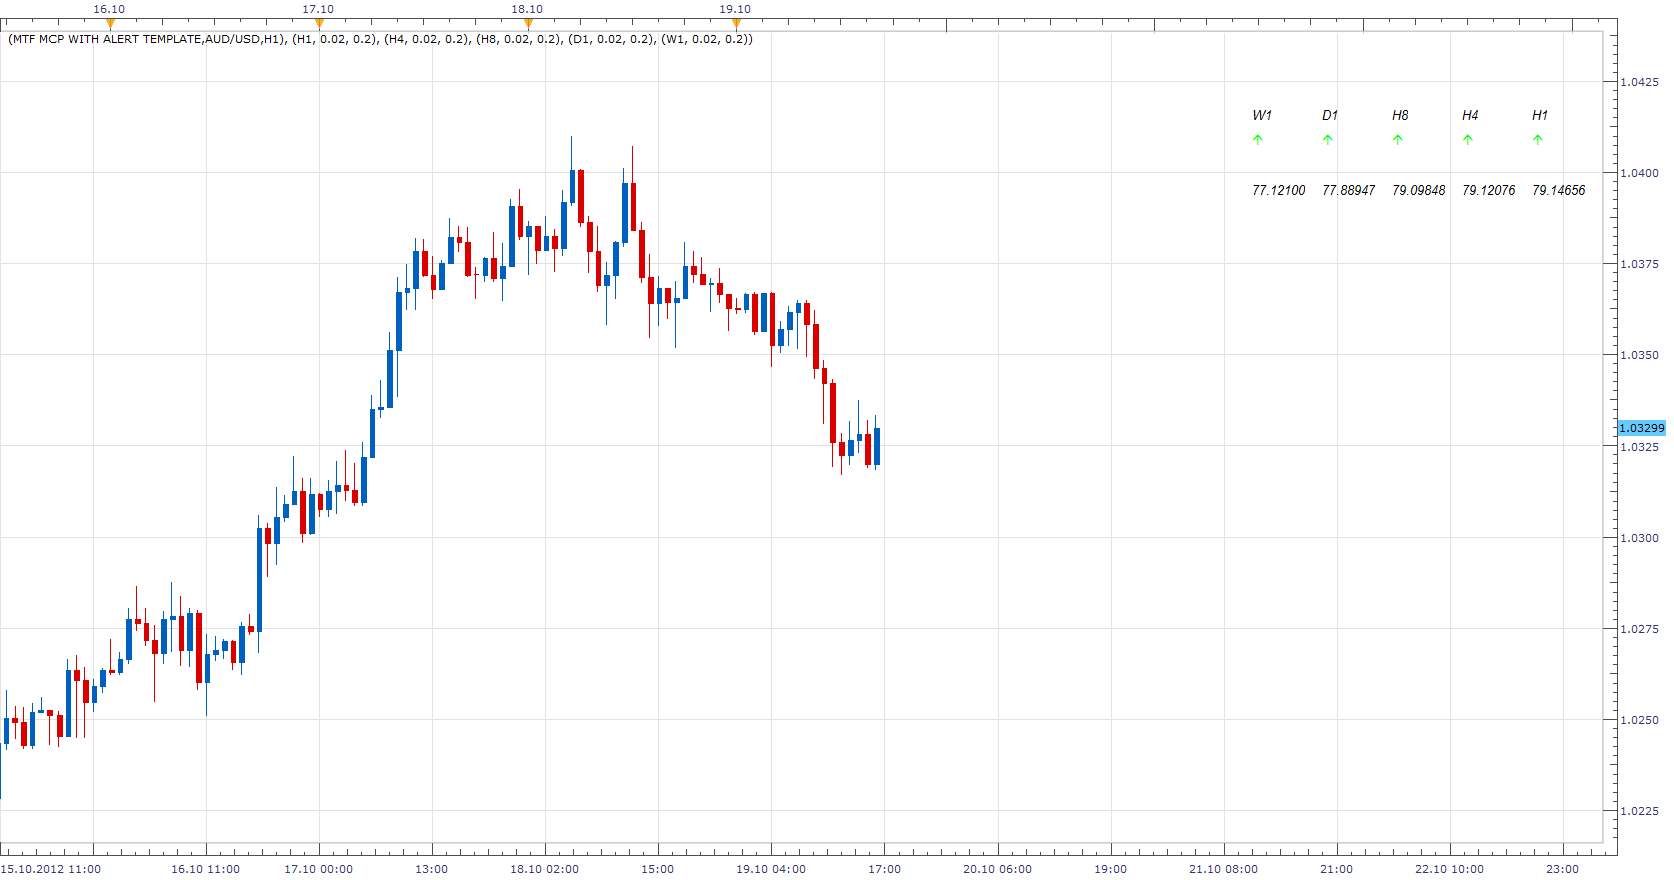Click the value 79.09848
1674x880 pixels.
pyautogui.click(x=1419, y=190)
